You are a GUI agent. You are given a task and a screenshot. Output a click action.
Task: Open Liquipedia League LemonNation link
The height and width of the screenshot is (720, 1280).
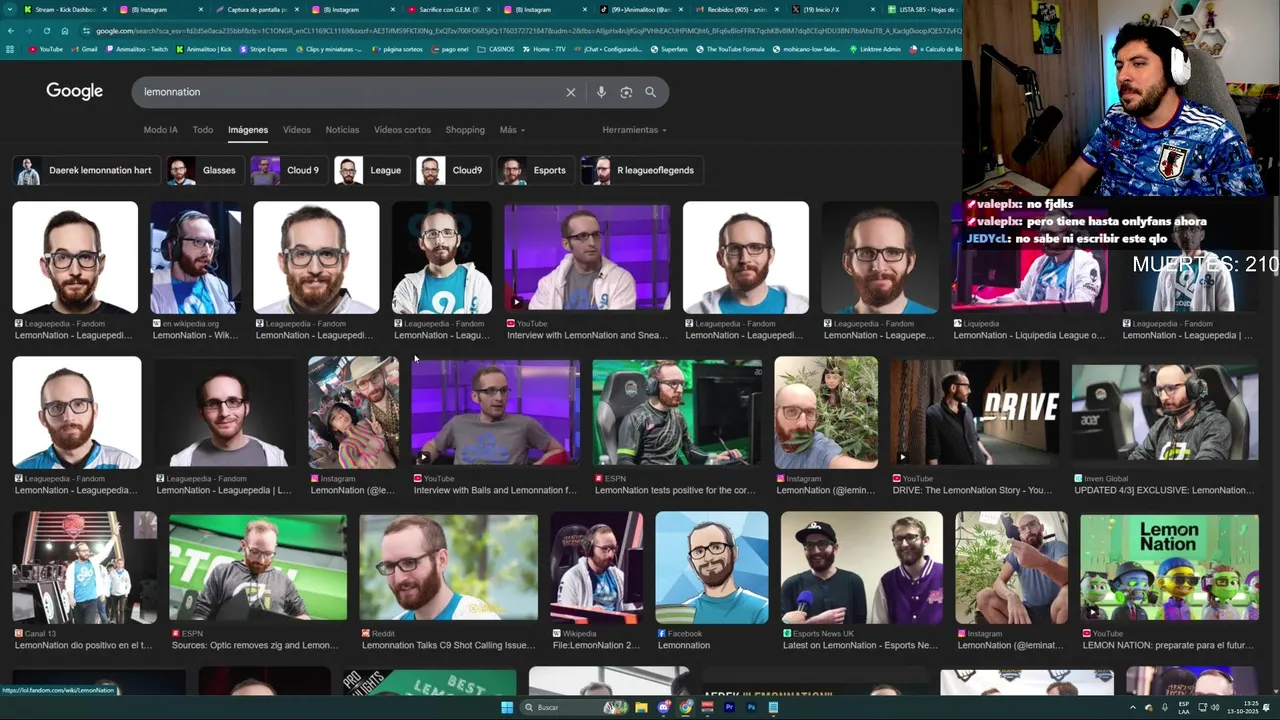(x=1029, y=335)
